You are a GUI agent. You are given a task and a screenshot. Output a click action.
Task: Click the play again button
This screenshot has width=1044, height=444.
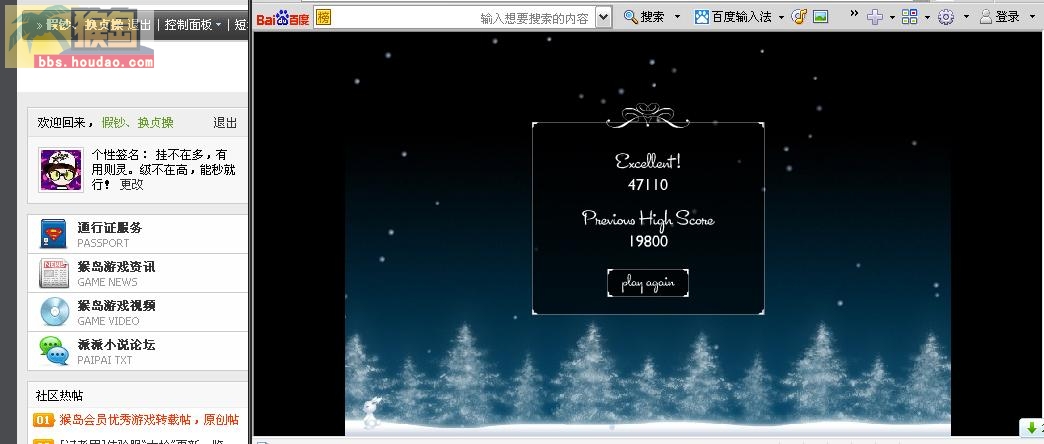point(648,283)
